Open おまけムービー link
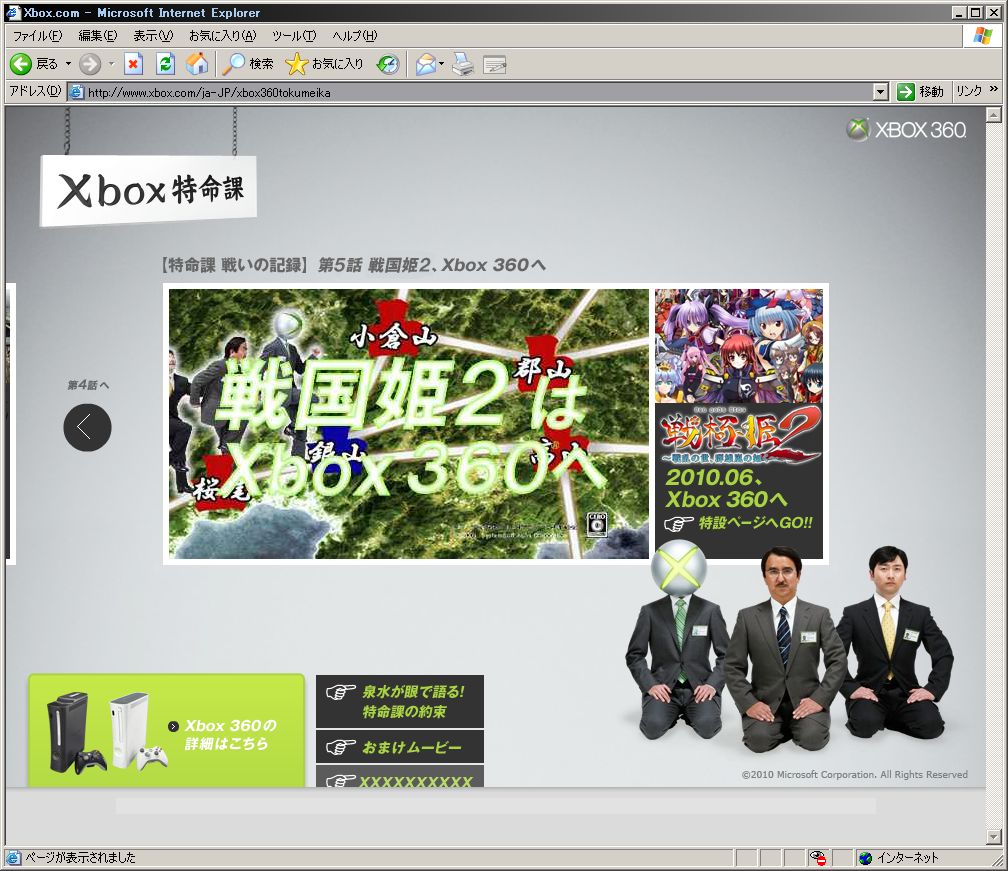Viewport: 1008px width, 871px height. [x=400, y=747]
